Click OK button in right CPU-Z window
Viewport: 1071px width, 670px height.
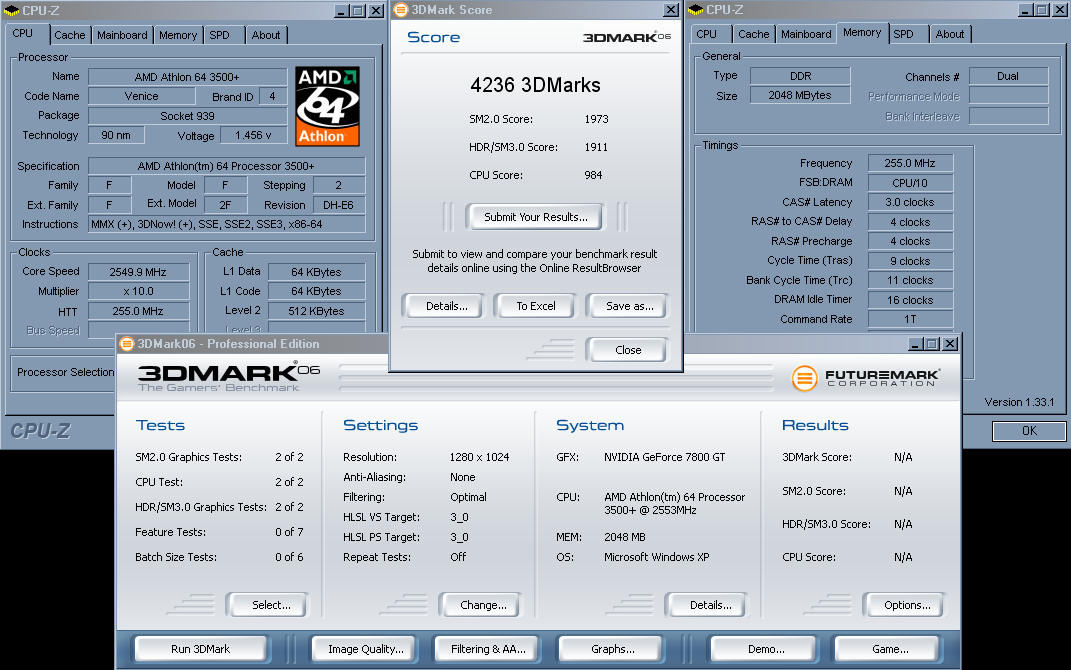click(1029, 431)
